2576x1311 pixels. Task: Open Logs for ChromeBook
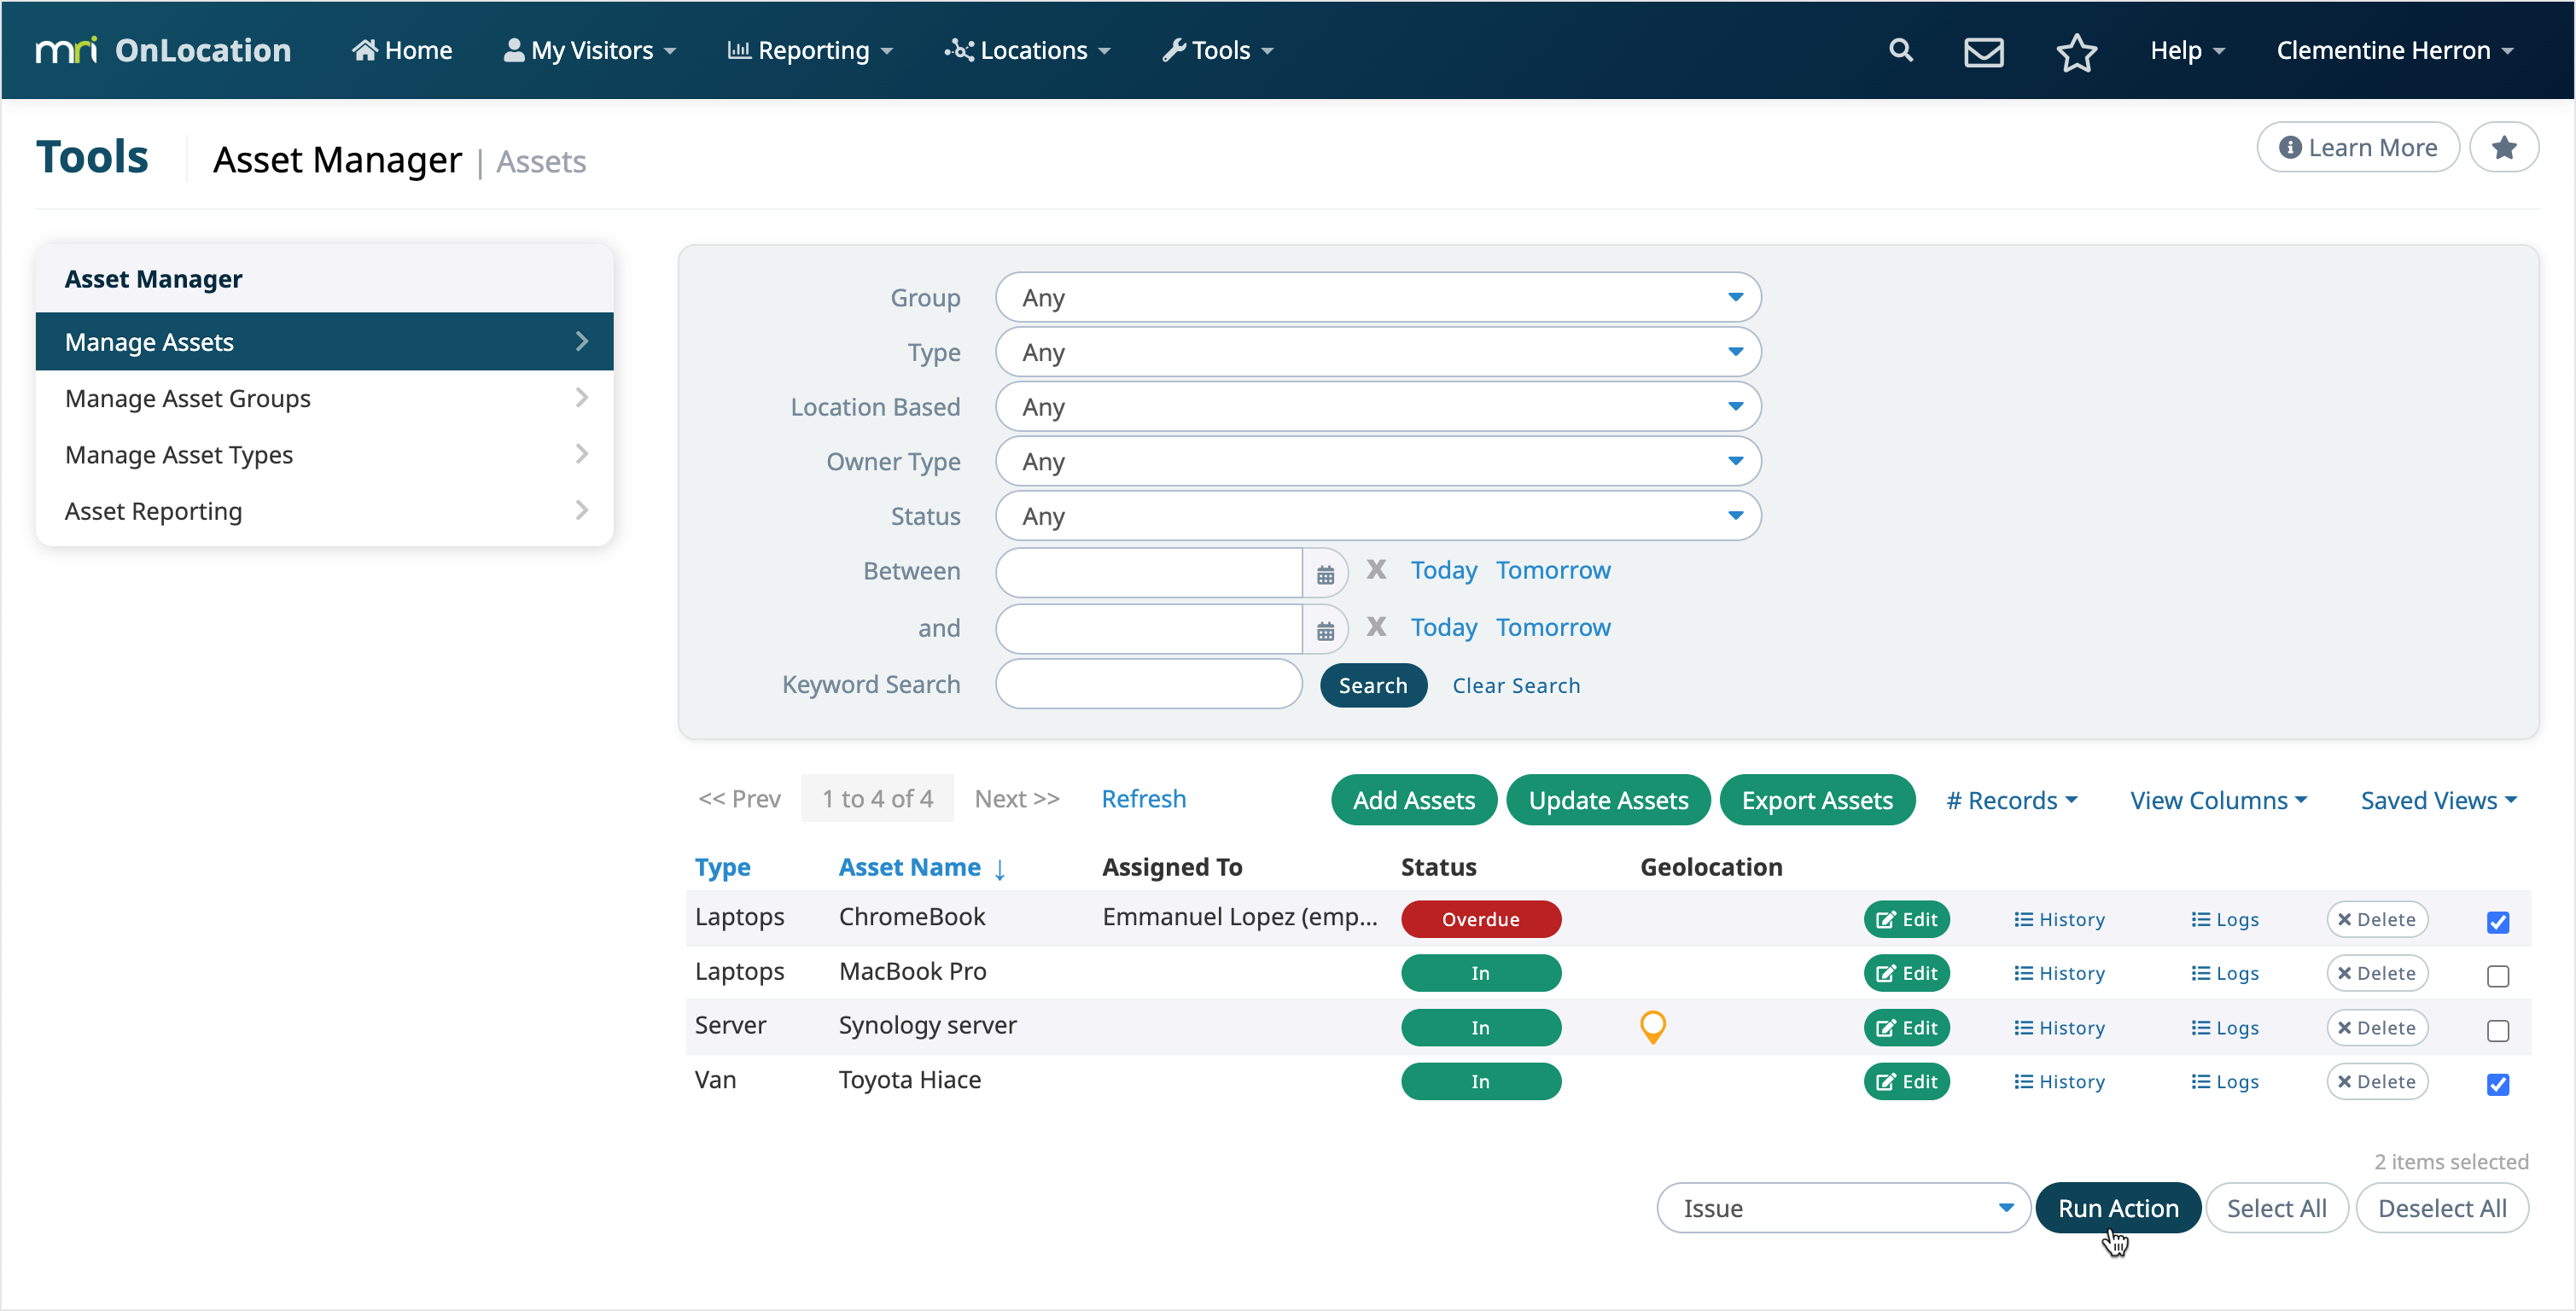2224,919
